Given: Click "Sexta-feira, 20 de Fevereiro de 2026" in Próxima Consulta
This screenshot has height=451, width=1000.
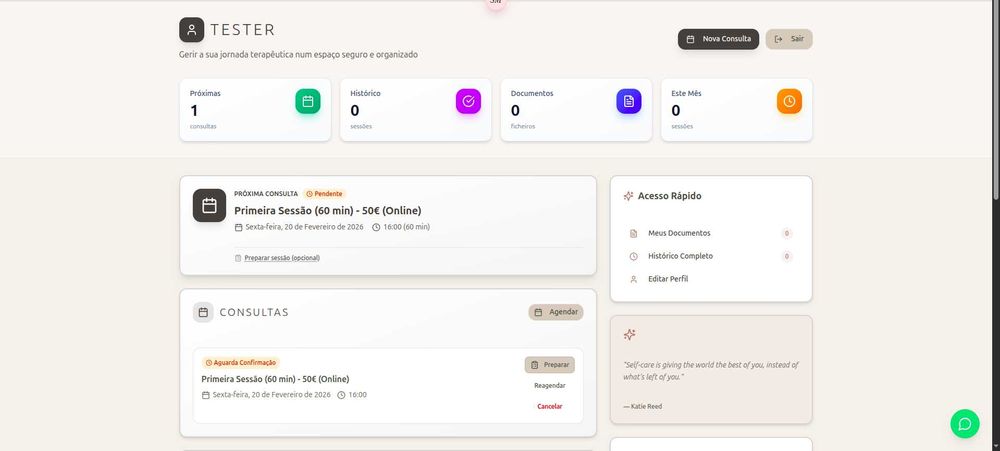Looking at the screenshot, I should 304,227.
